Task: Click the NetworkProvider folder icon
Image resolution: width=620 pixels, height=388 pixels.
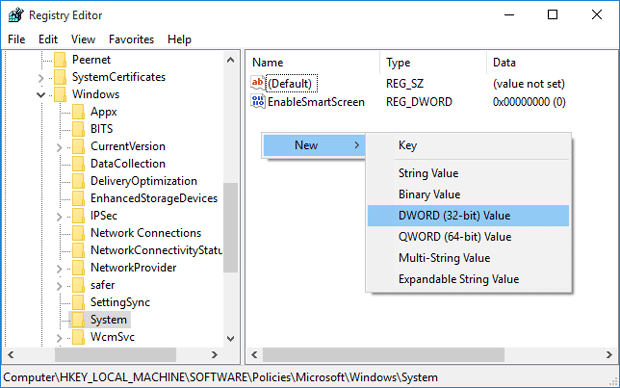Action: click(x=78, y=268)
